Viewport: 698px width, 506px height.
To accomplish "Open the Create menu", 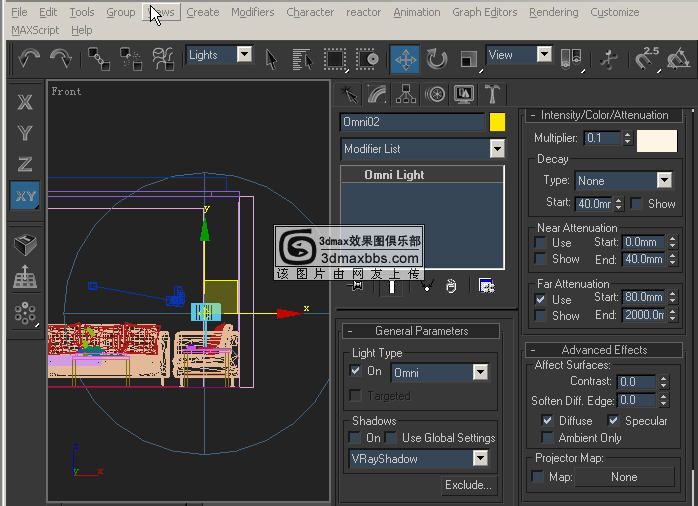I will 203,12.
